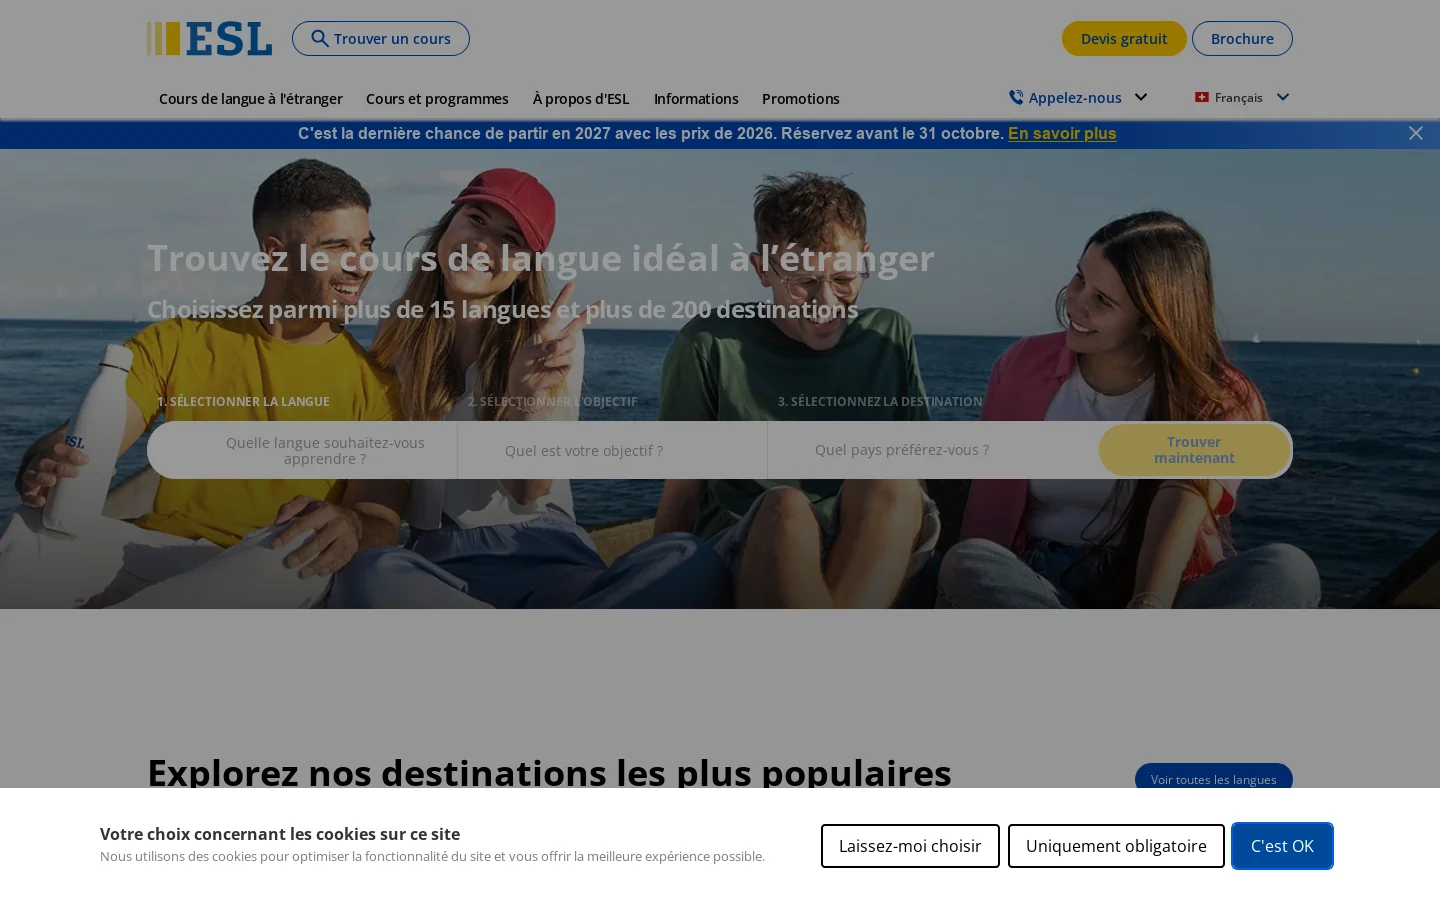Open the Informations menu
Image resolution: width=1440 pixels, height=900 pixels.
tap(696, 98)
